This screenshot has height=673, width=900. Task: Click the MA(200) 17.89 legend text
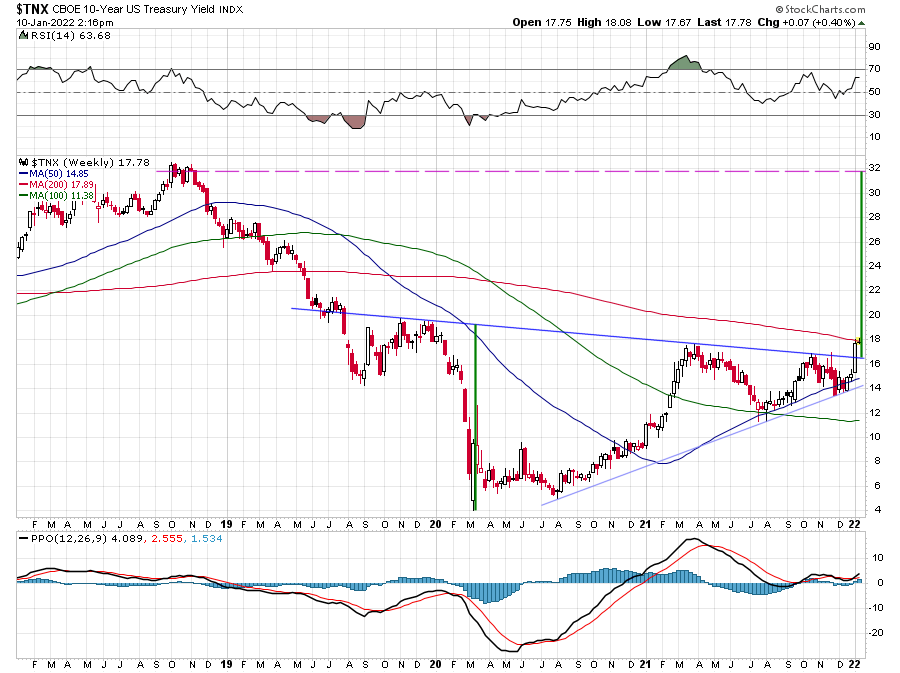[61, 185]
